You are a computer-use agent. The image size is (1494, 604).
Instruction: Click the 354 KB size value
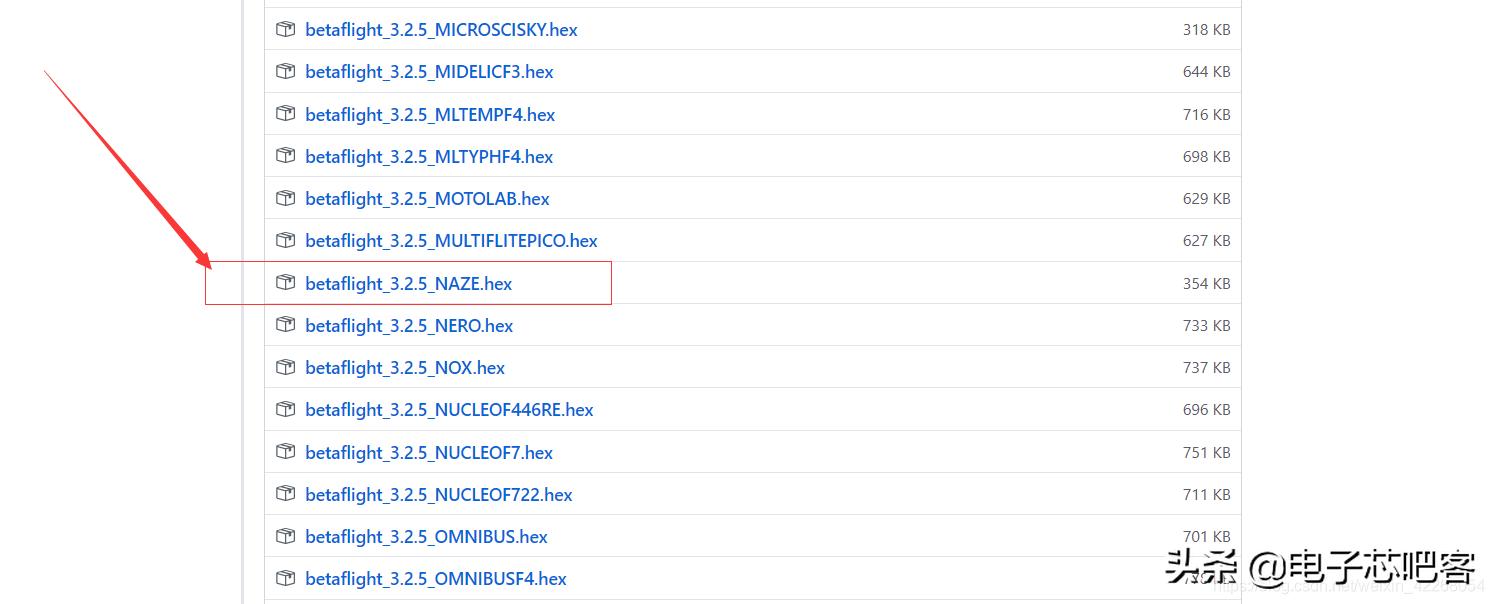tap(1206, 284)
